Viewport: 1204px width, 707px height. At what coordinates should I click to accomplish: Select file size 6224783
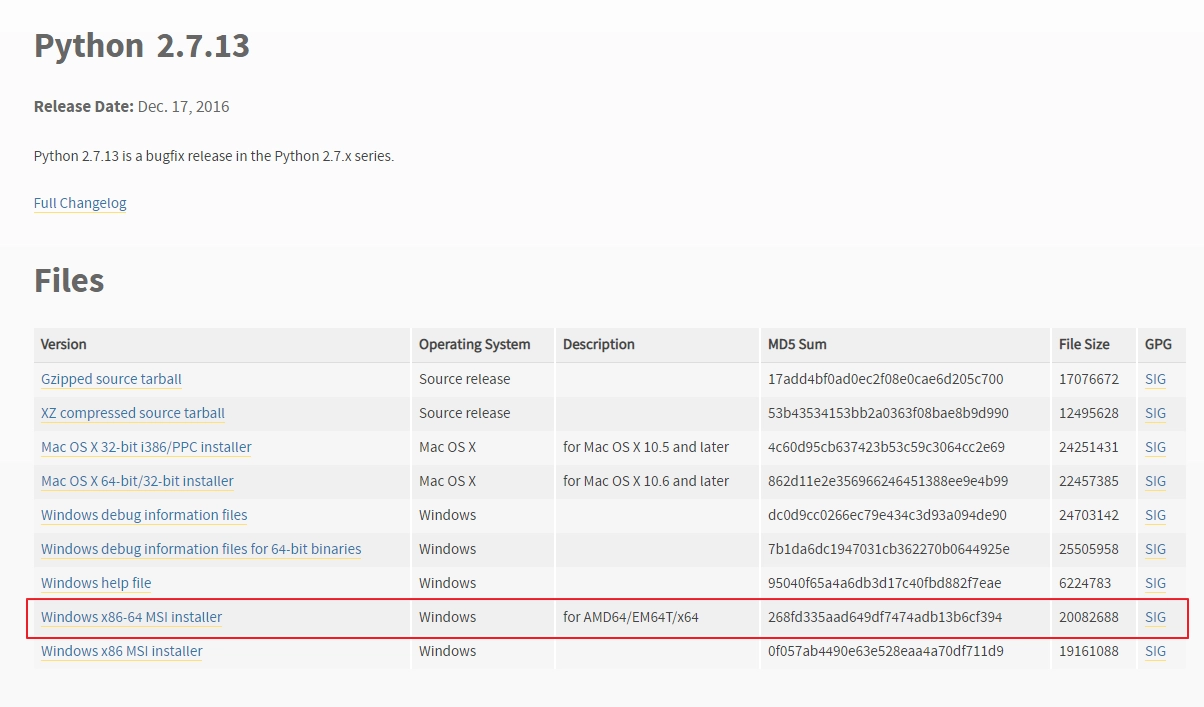click(1085, 583)
